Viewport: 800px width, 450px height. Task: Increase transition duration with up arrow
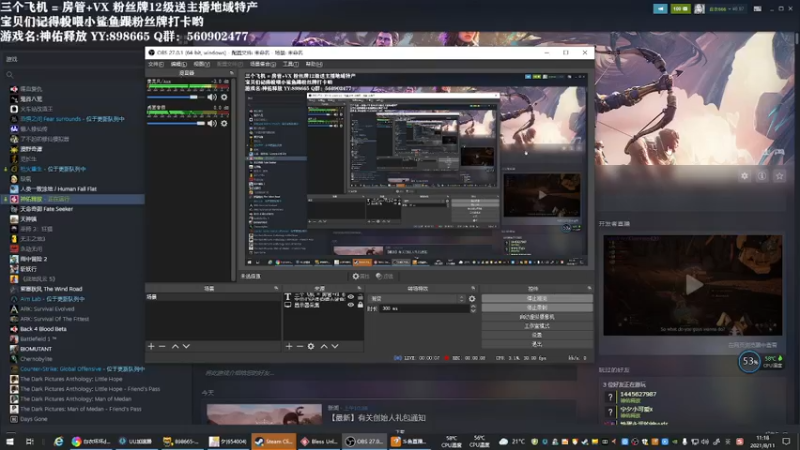473,307
